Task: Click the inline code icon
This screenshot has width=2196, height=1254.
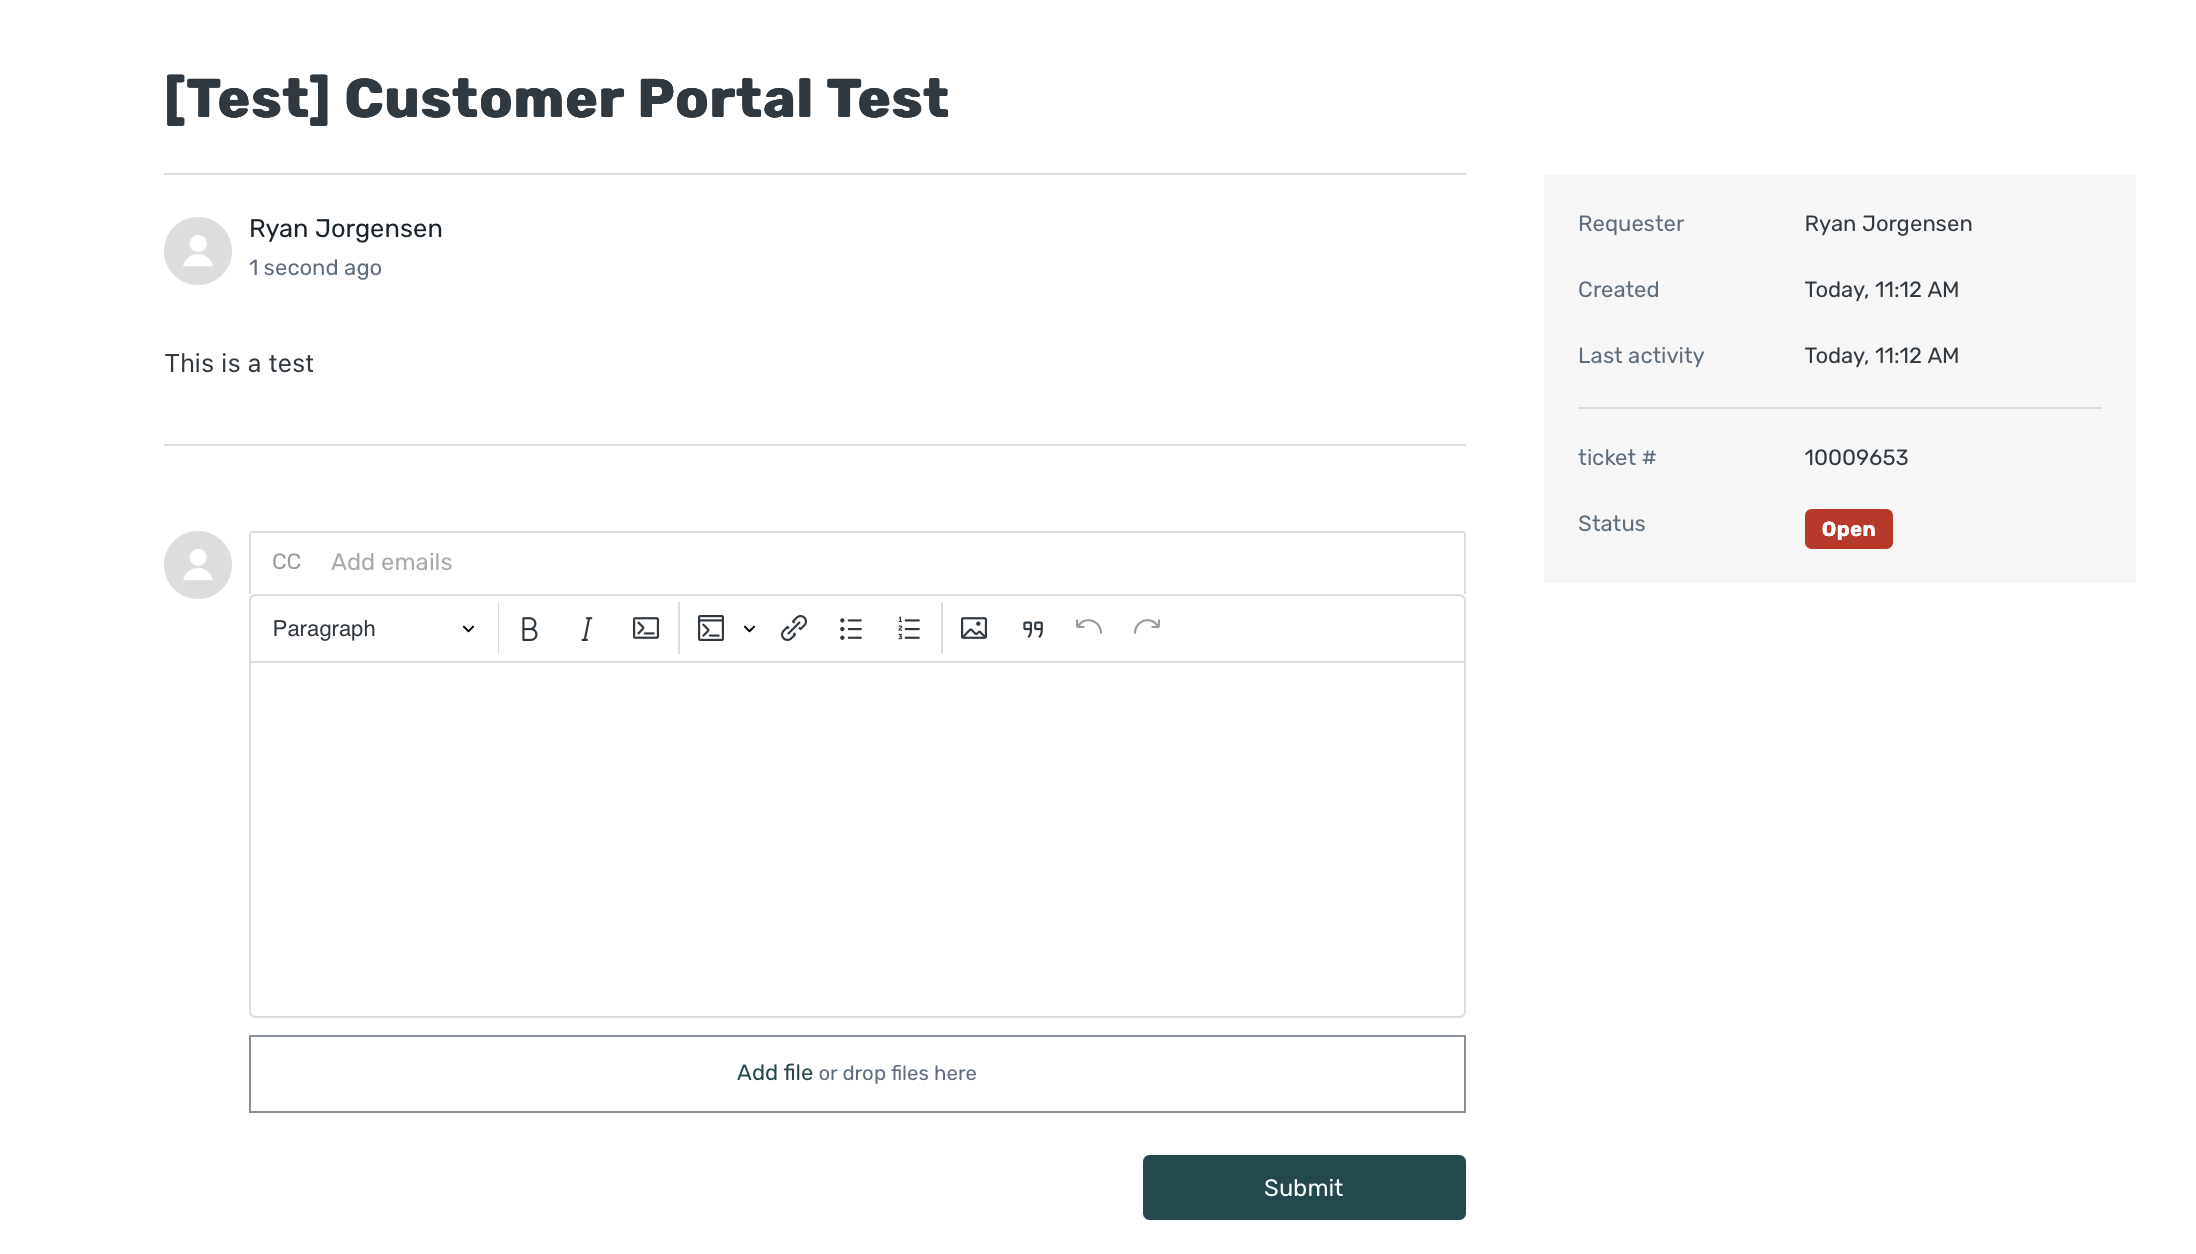Action: pos(646,629)
